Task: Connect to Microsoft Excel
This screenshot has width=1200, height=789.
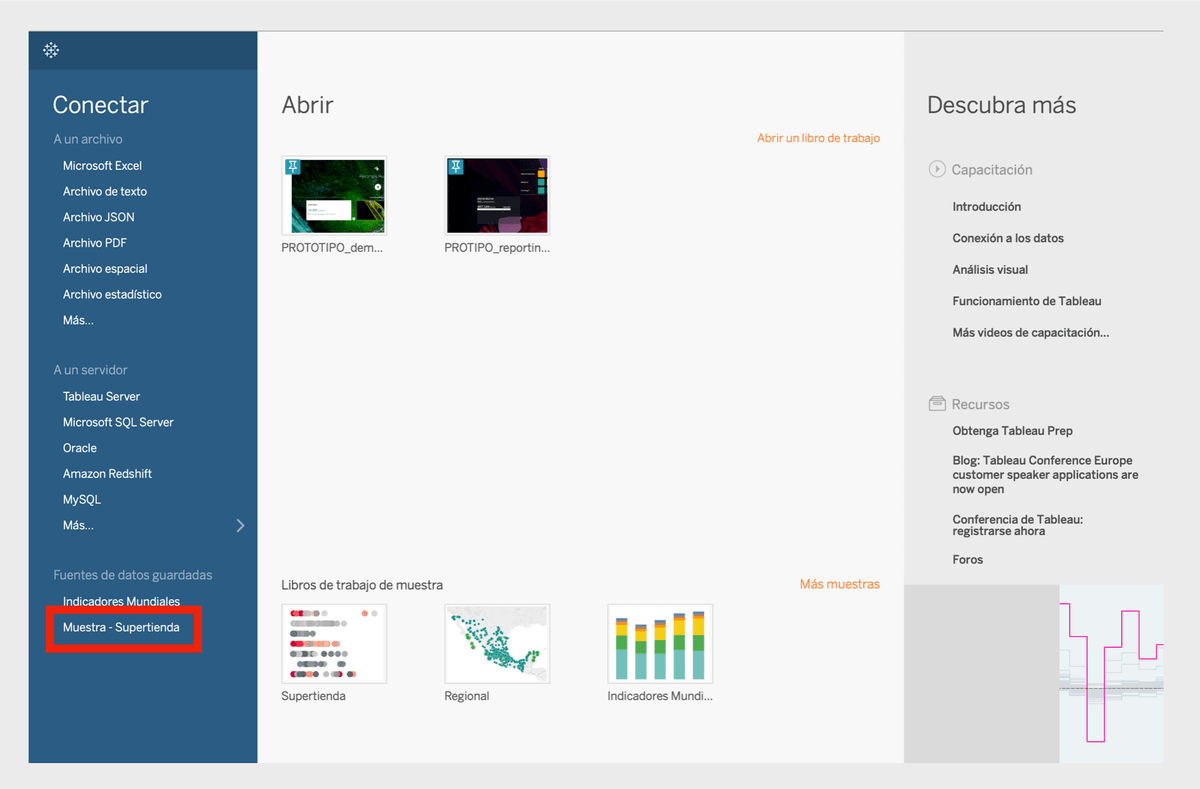Action: click(x=103, y=166)
